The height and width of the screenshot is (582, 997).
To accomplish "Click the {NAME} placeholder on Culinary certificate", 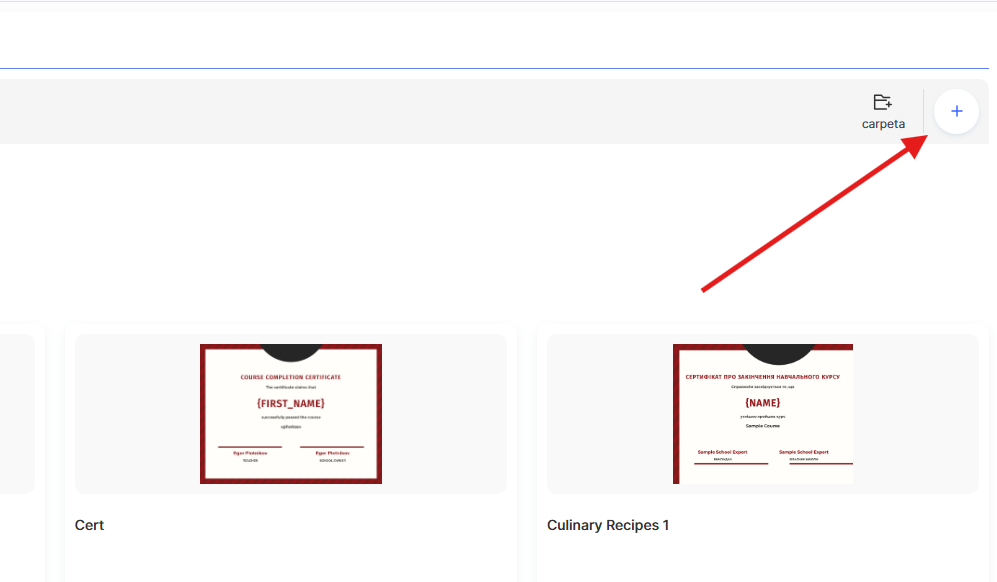I will pyautogui.click(x=762, y=402).
